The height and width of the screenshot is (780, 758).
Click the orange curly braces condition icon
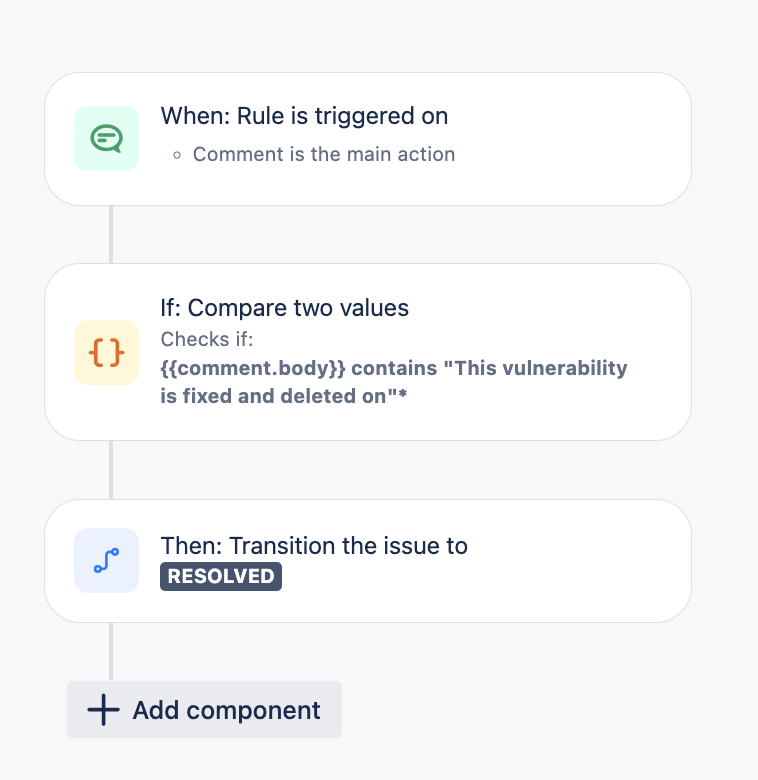pyautogui.click(x=106, y=352)
